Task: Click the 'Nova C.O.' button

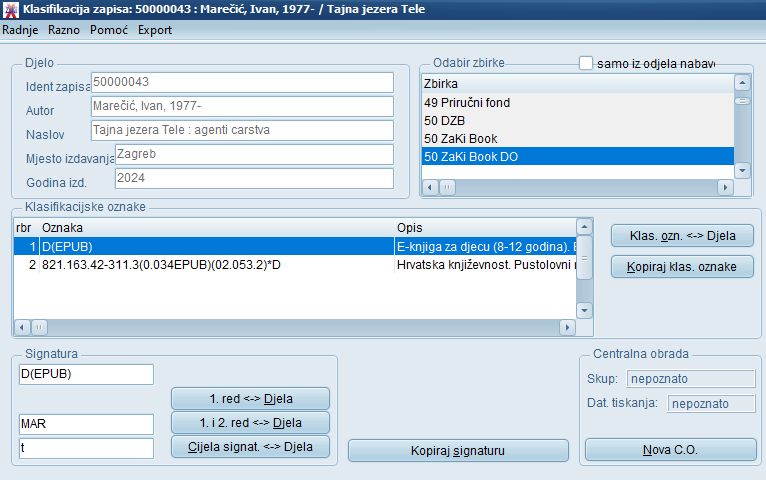Action: coord(670,450)
